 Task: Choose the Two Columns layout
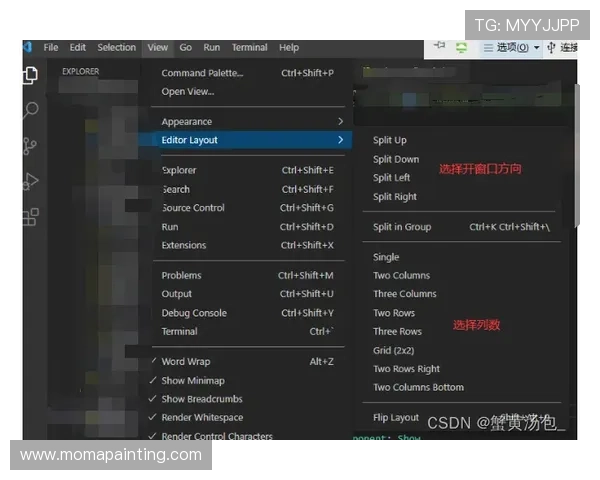(x=401, y=276)
